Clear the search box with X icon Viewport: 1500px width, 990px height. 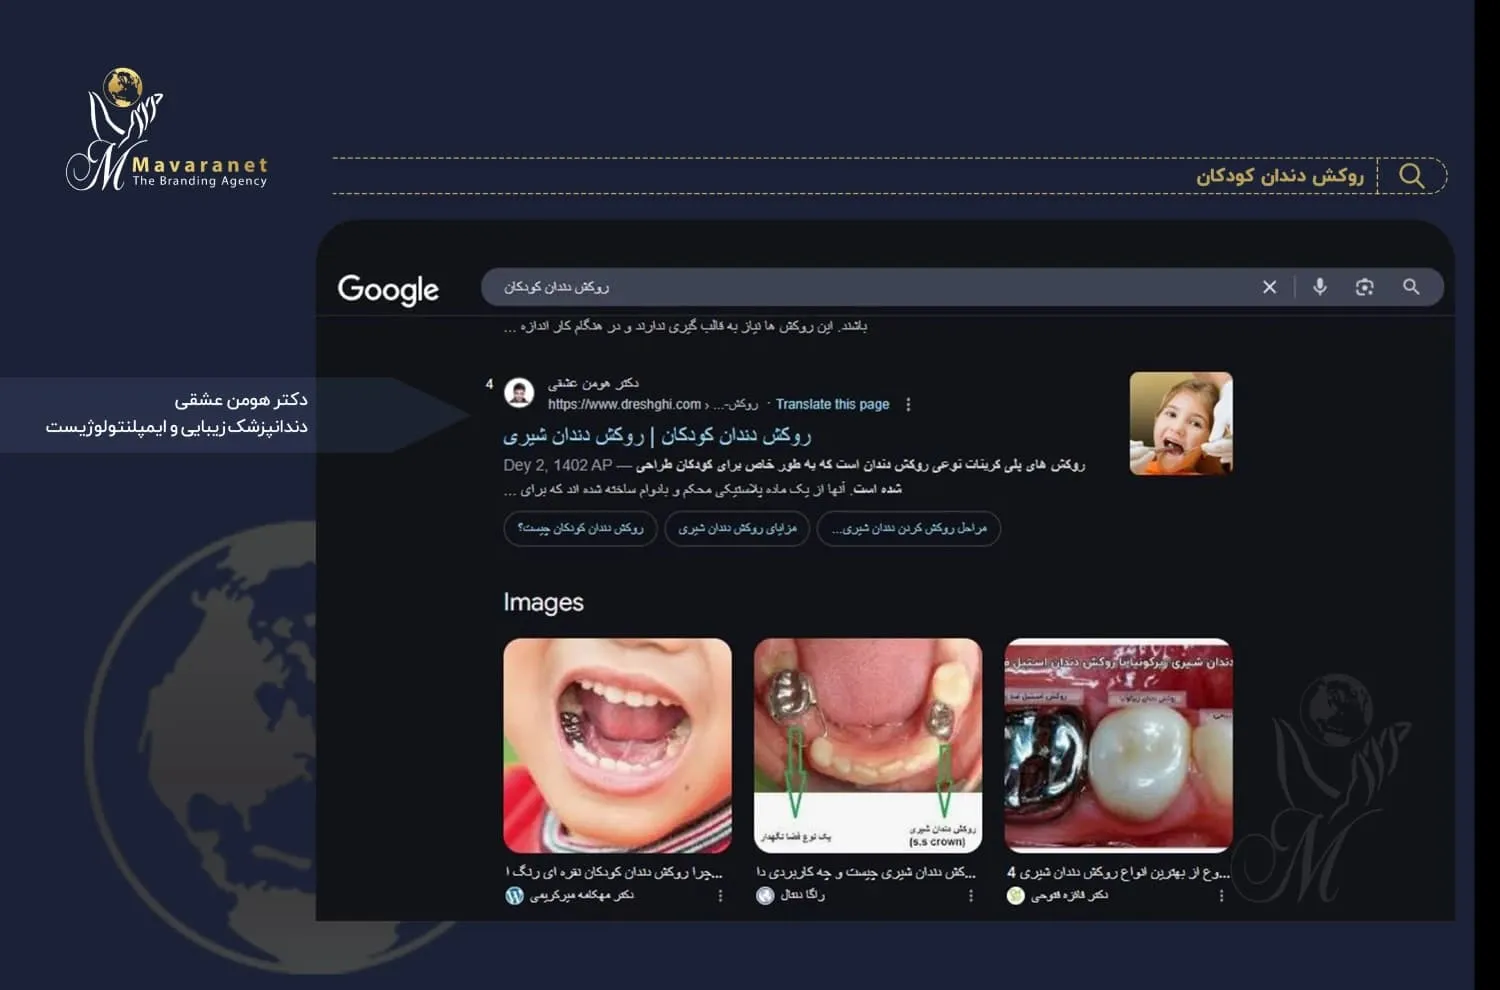click(x=1269, y=287)
